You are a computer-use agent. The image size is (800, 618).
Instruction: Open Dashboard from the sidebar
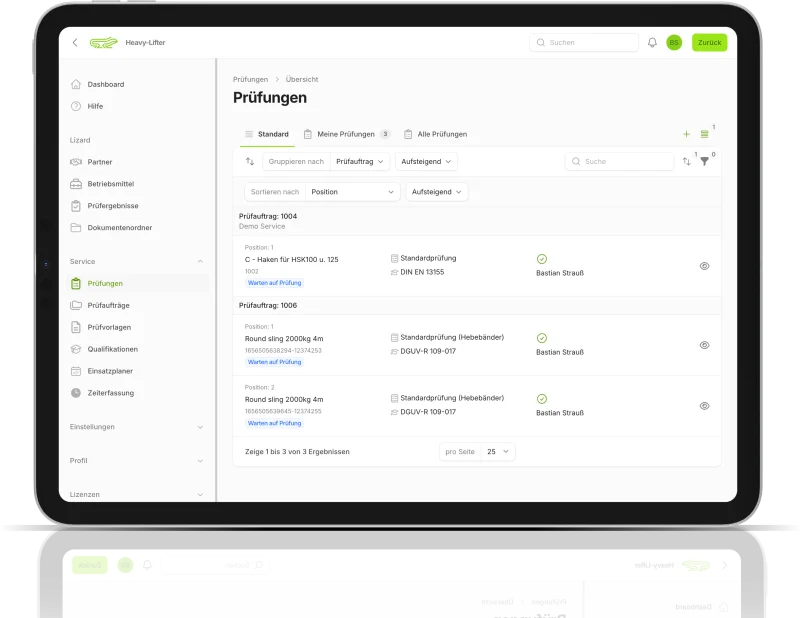click(105, 84)
